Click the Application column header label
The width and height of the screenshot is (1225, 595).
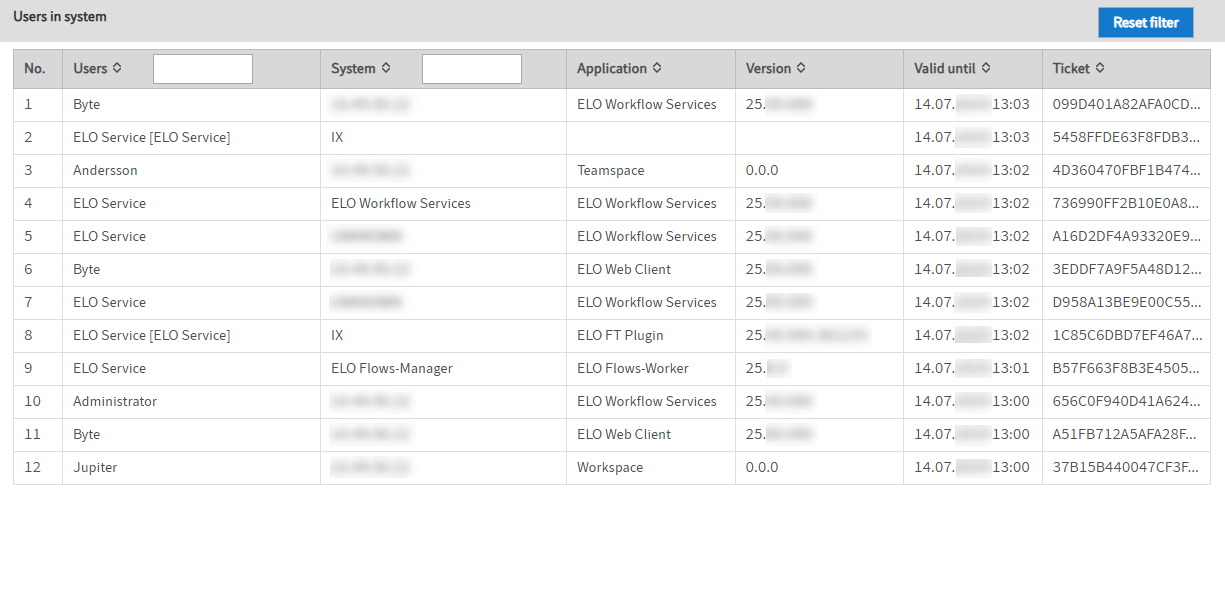coord(612,69)
